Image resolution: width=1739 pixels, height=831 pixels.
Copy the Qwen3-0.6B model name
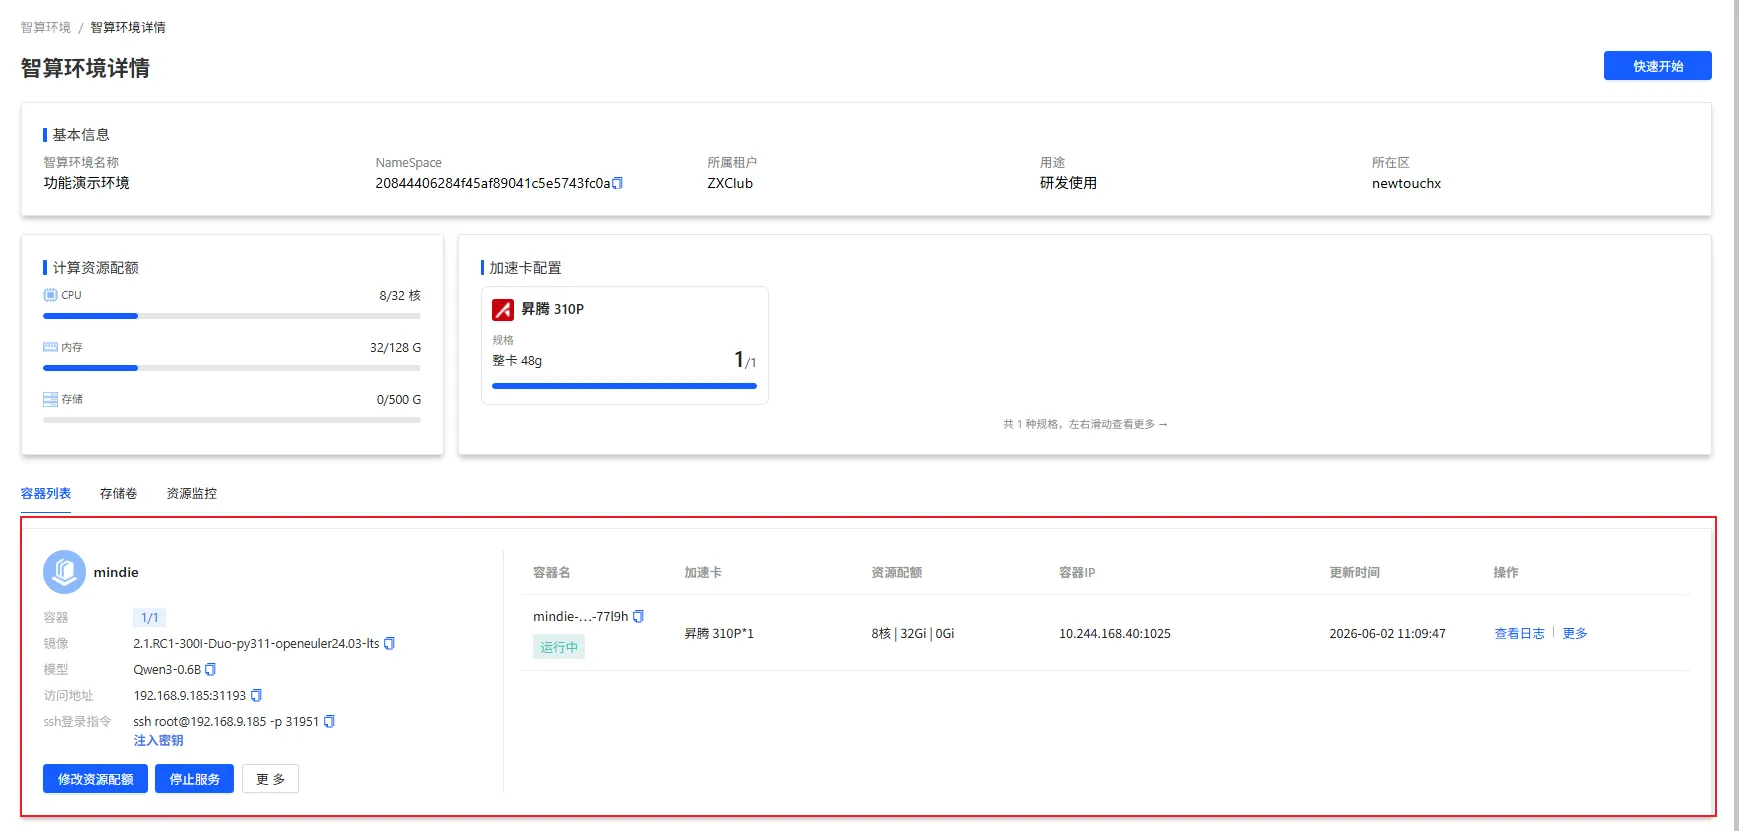coord(210,669)
